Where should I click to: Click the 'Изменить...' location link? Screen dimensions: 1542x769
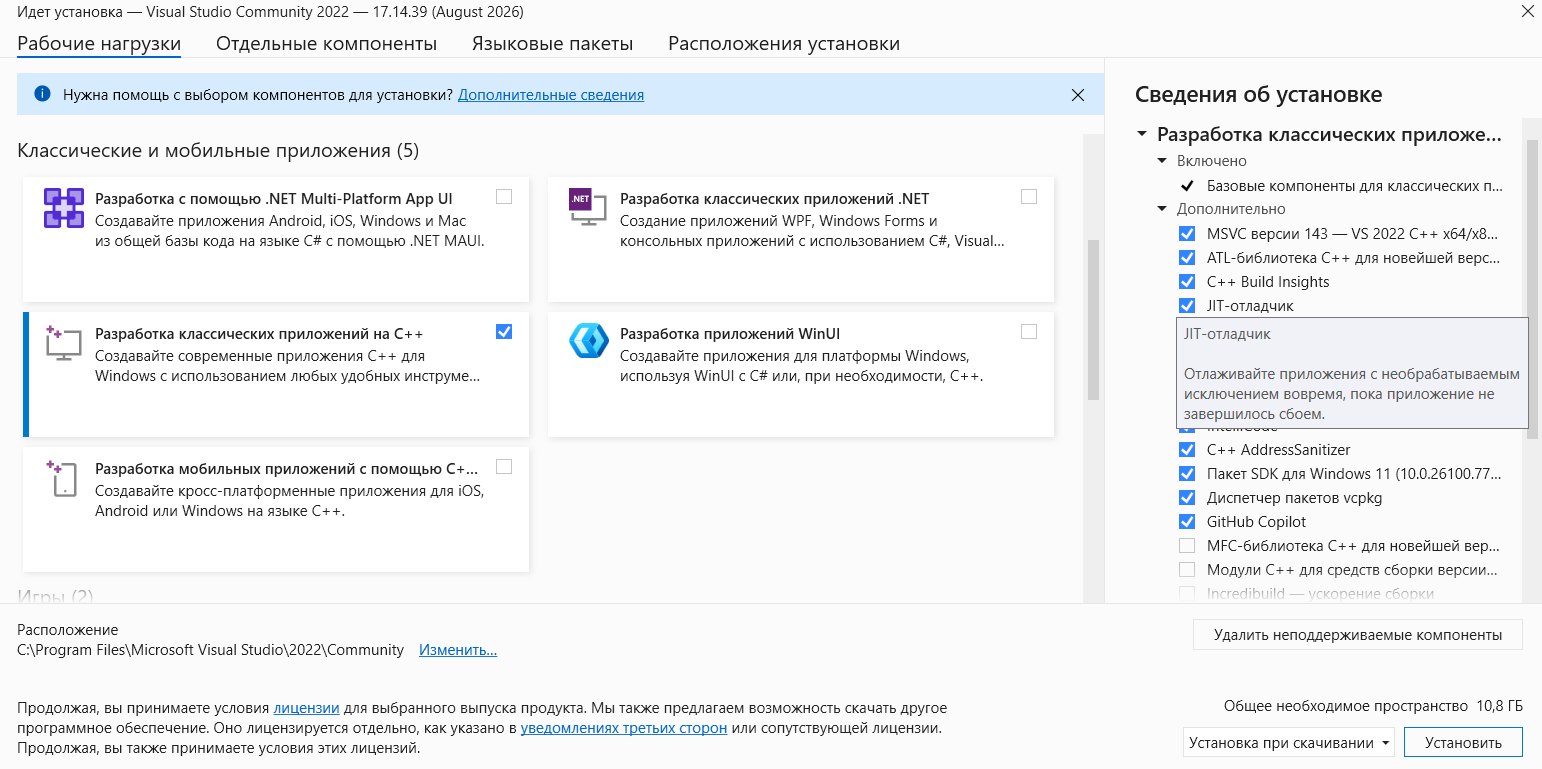coord(458,650)
